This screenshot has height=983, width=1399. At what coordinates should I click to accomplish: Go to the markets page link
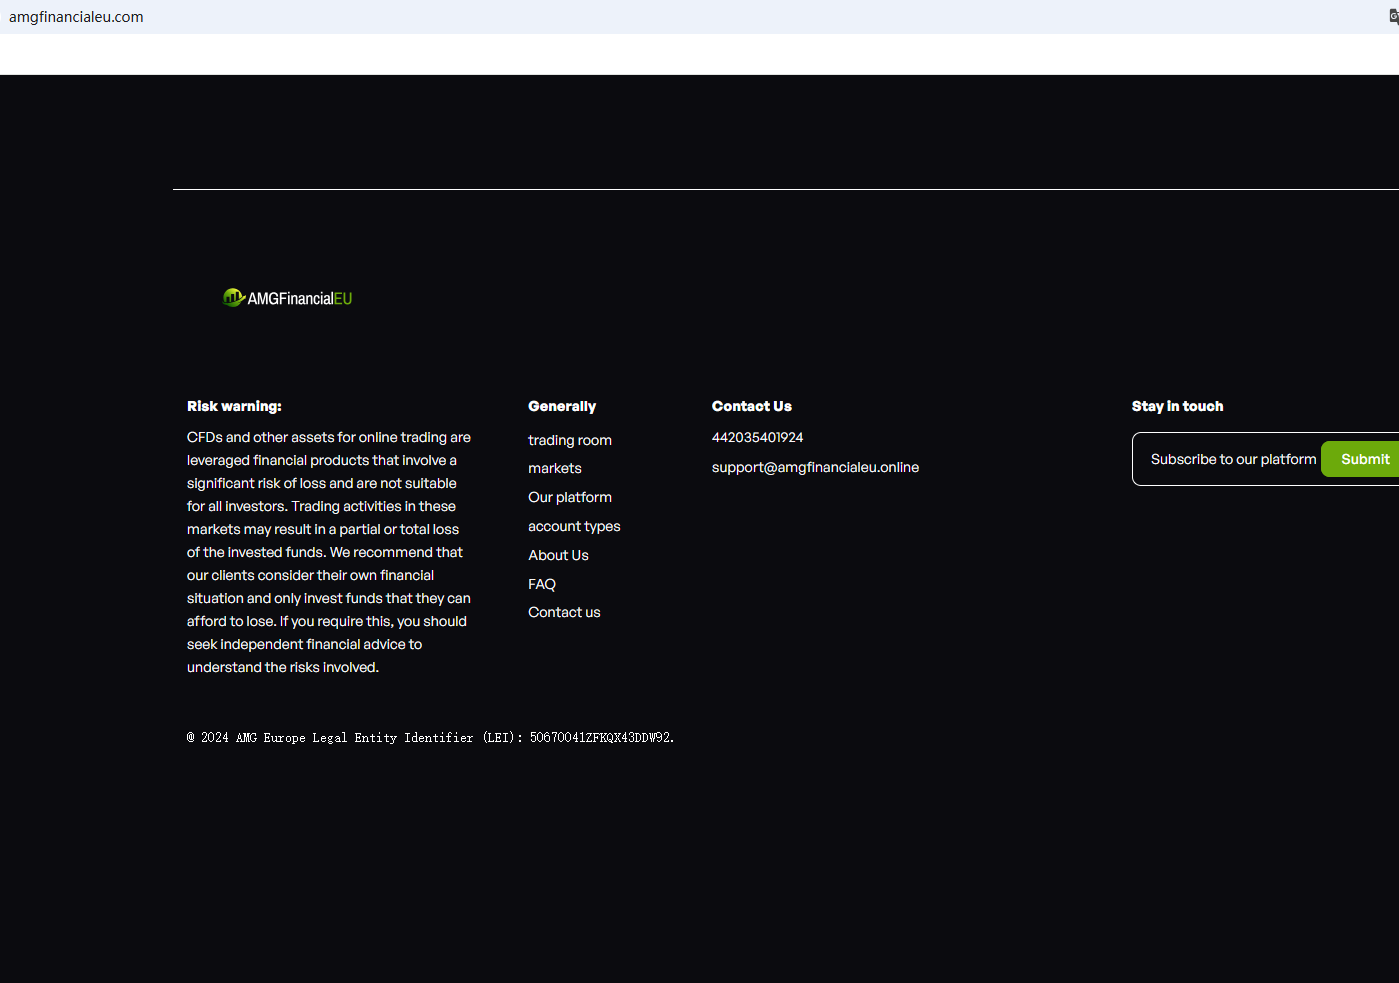tap(554, 468)
